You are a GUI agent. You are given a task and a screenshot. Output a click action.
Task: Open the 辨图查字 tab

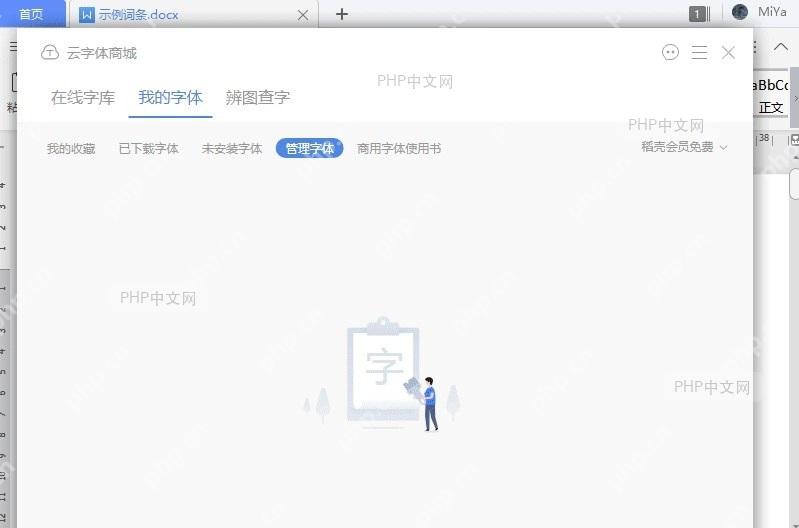click(258, 97)
